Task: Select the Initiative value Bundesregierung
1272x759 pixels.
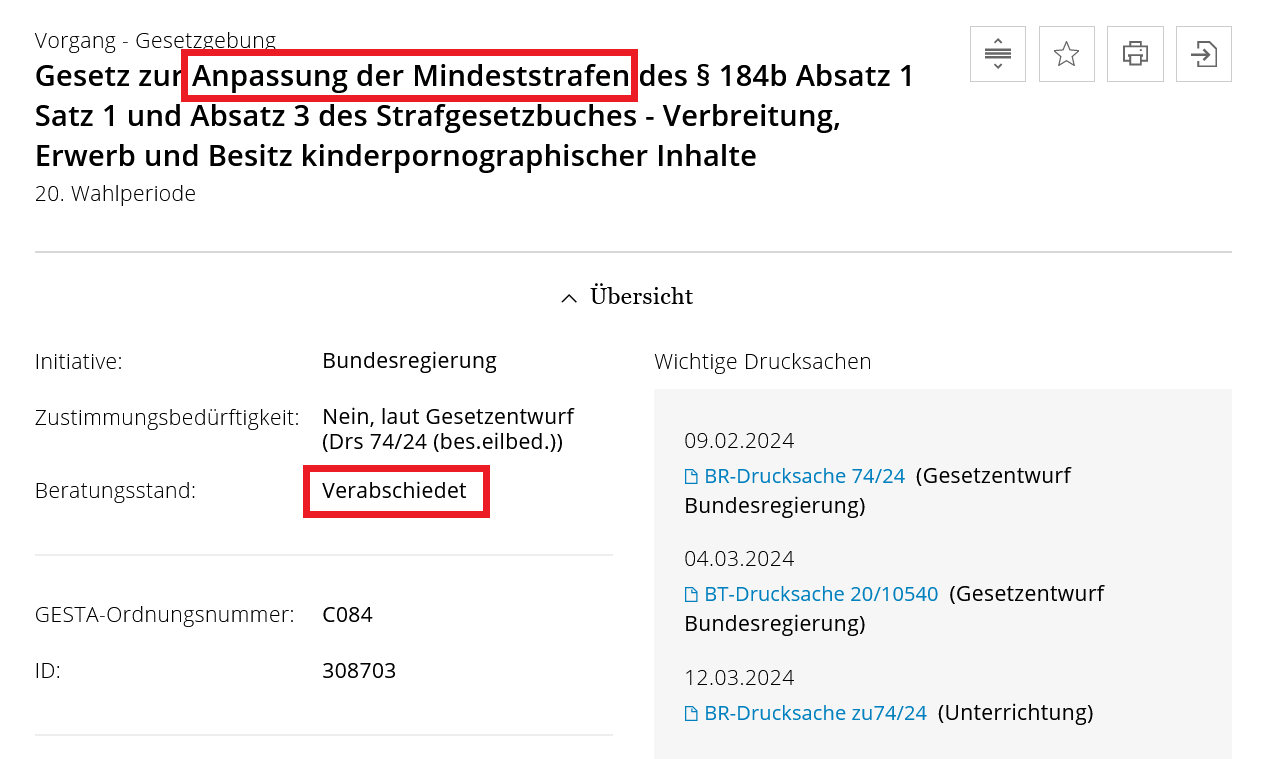Action: tap(409, 360)
